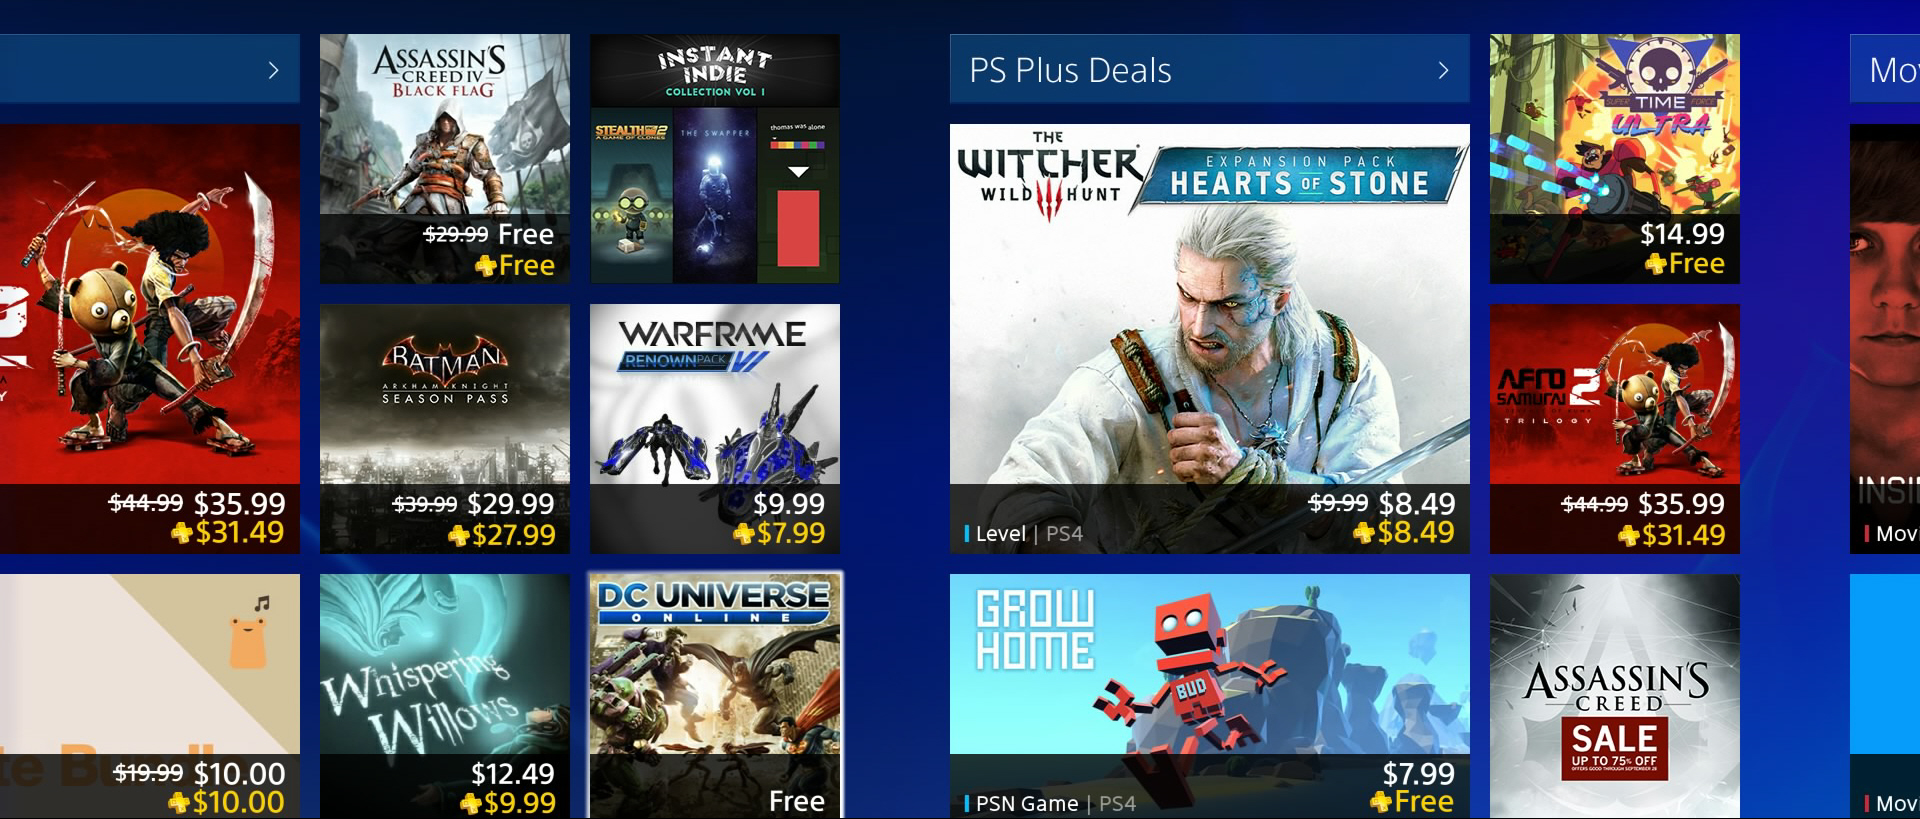Open the Super Time Force Ultra tile
This screenshot has height=819, width=1920.
coord(1615,159)
